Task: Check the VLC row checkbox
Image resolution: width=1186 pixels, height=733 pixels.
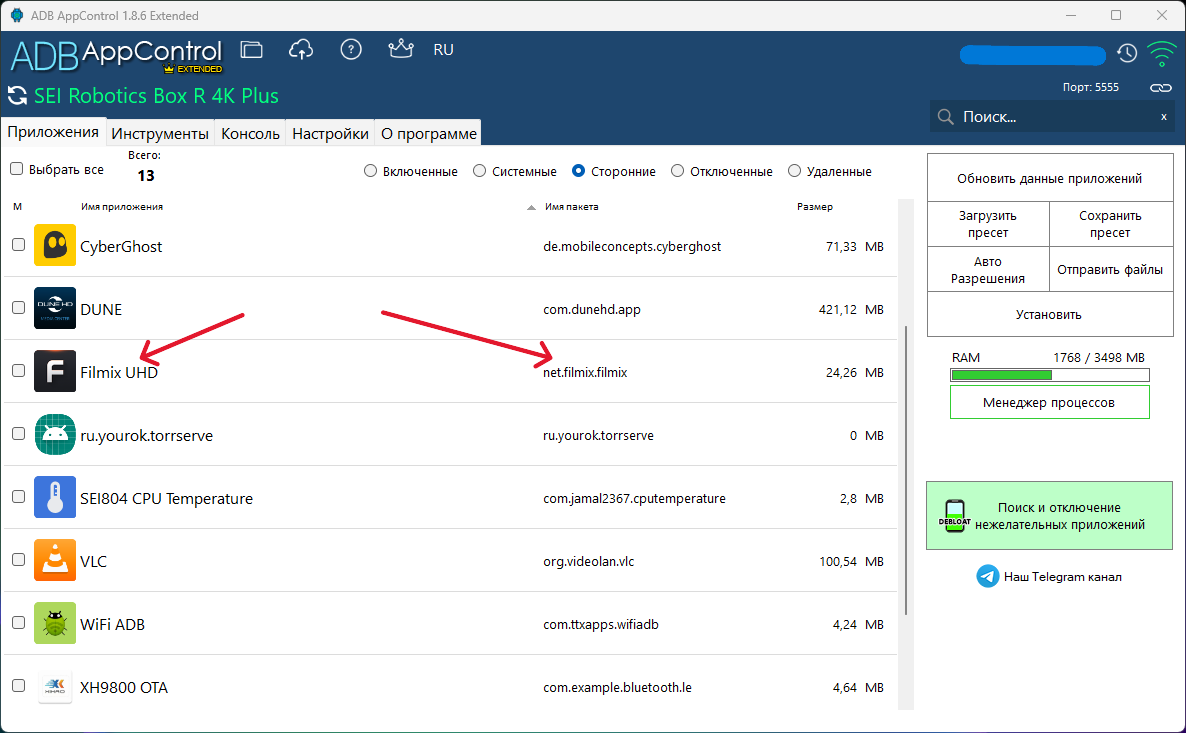Action: click(19, 559)
